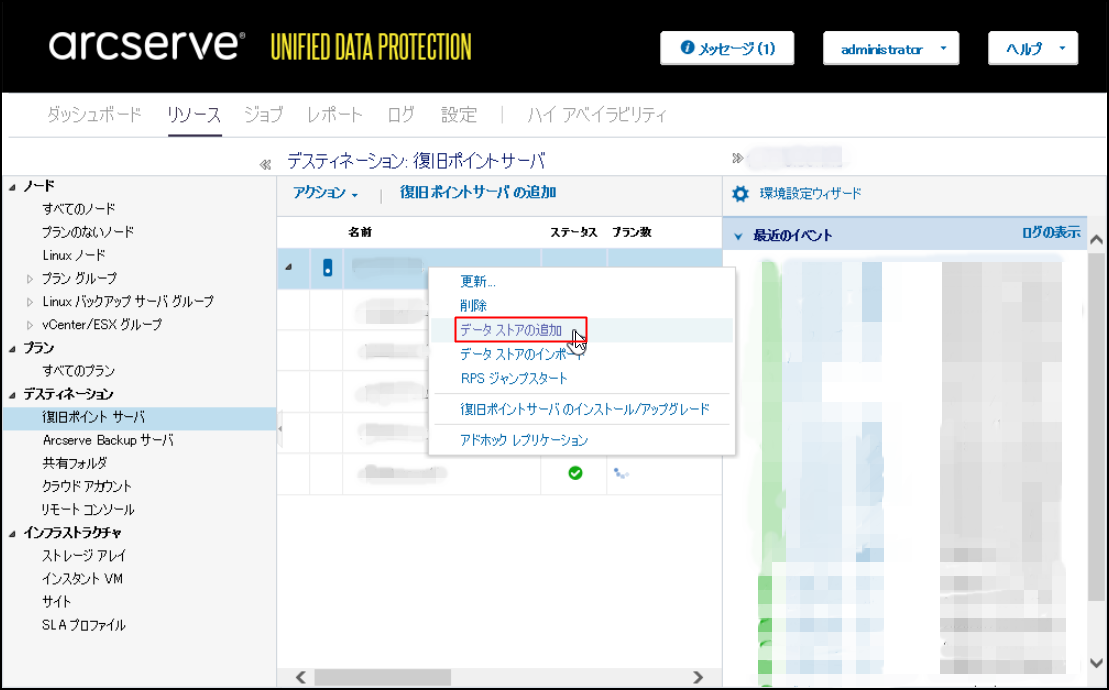Image resolution: width=1109 pixels, height=690 pixels.
Task: Click the scroll-down arrow in events panel
Action: coord(1096,663)
